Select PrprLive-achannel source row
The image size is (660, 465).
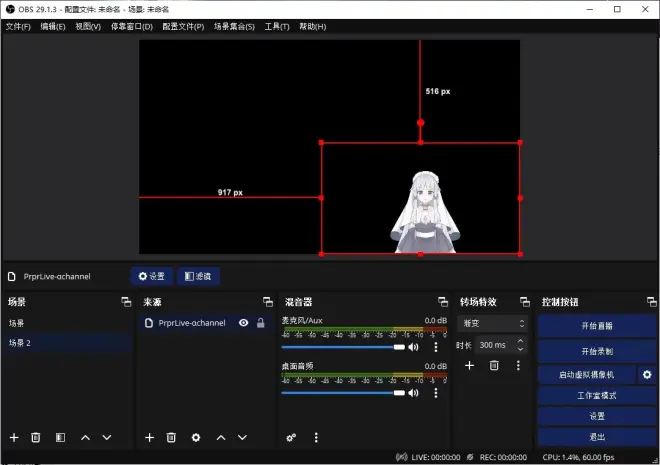[205, 323]
